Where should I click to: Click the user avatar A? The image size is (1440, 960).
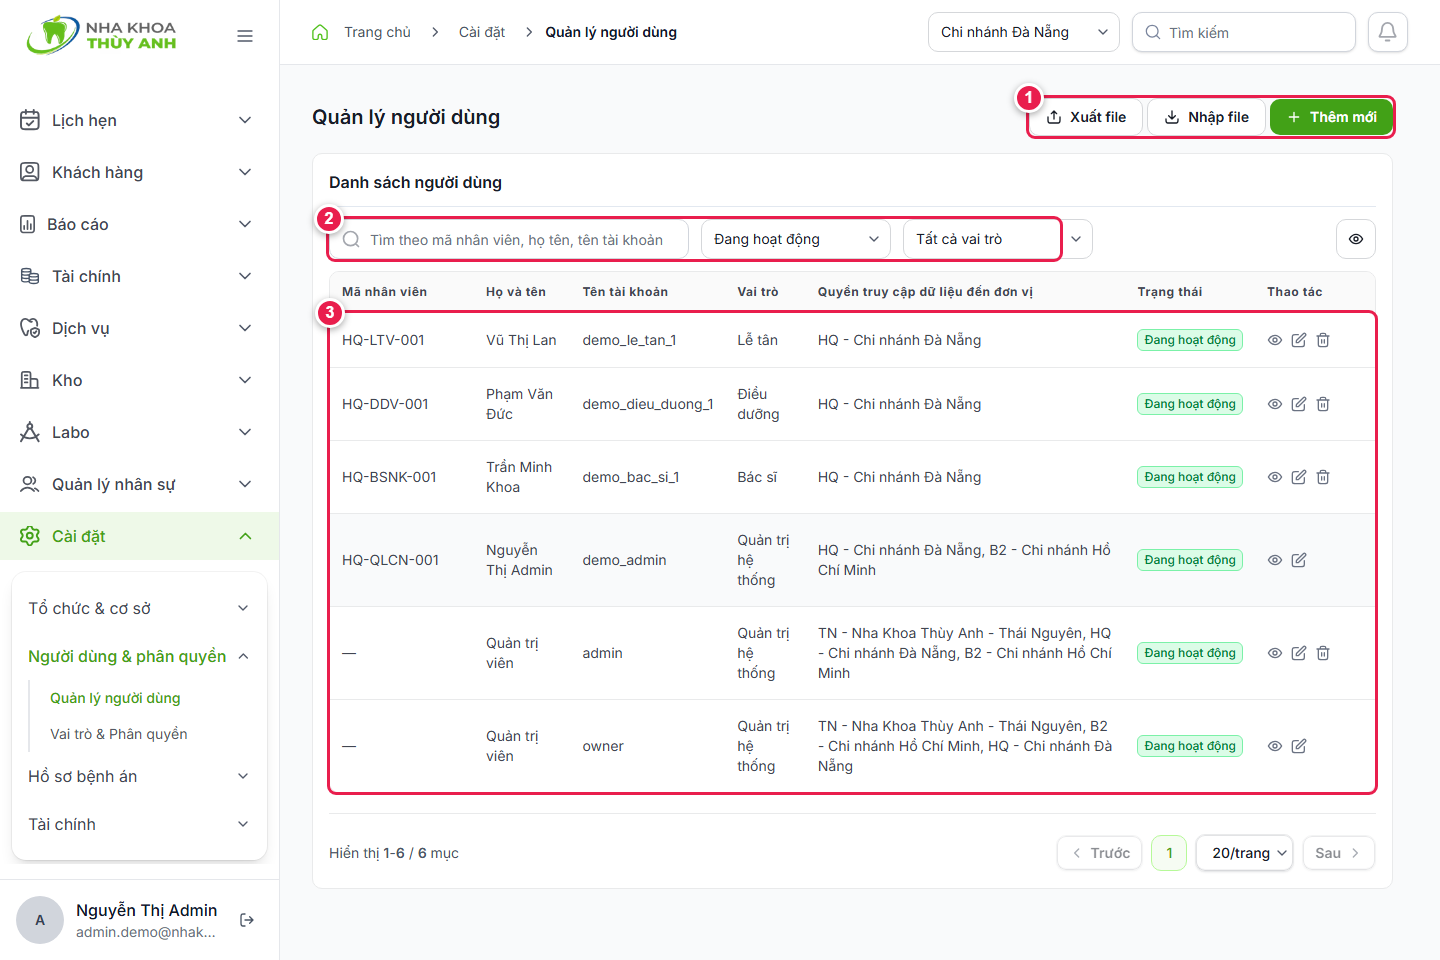pyautogui.click(x=40, y=920)
